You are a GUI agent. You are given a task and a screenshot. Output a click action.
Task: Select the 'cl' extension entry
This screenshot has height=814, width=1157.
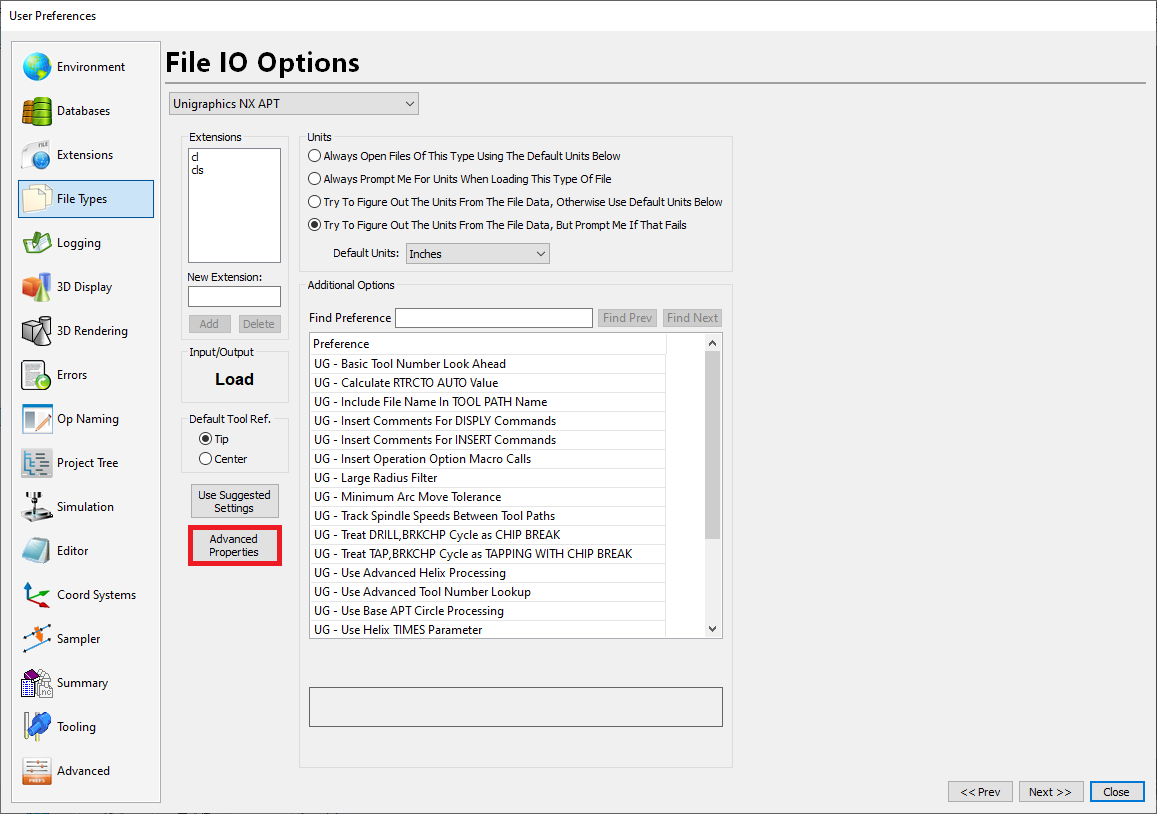pos(195,156)
